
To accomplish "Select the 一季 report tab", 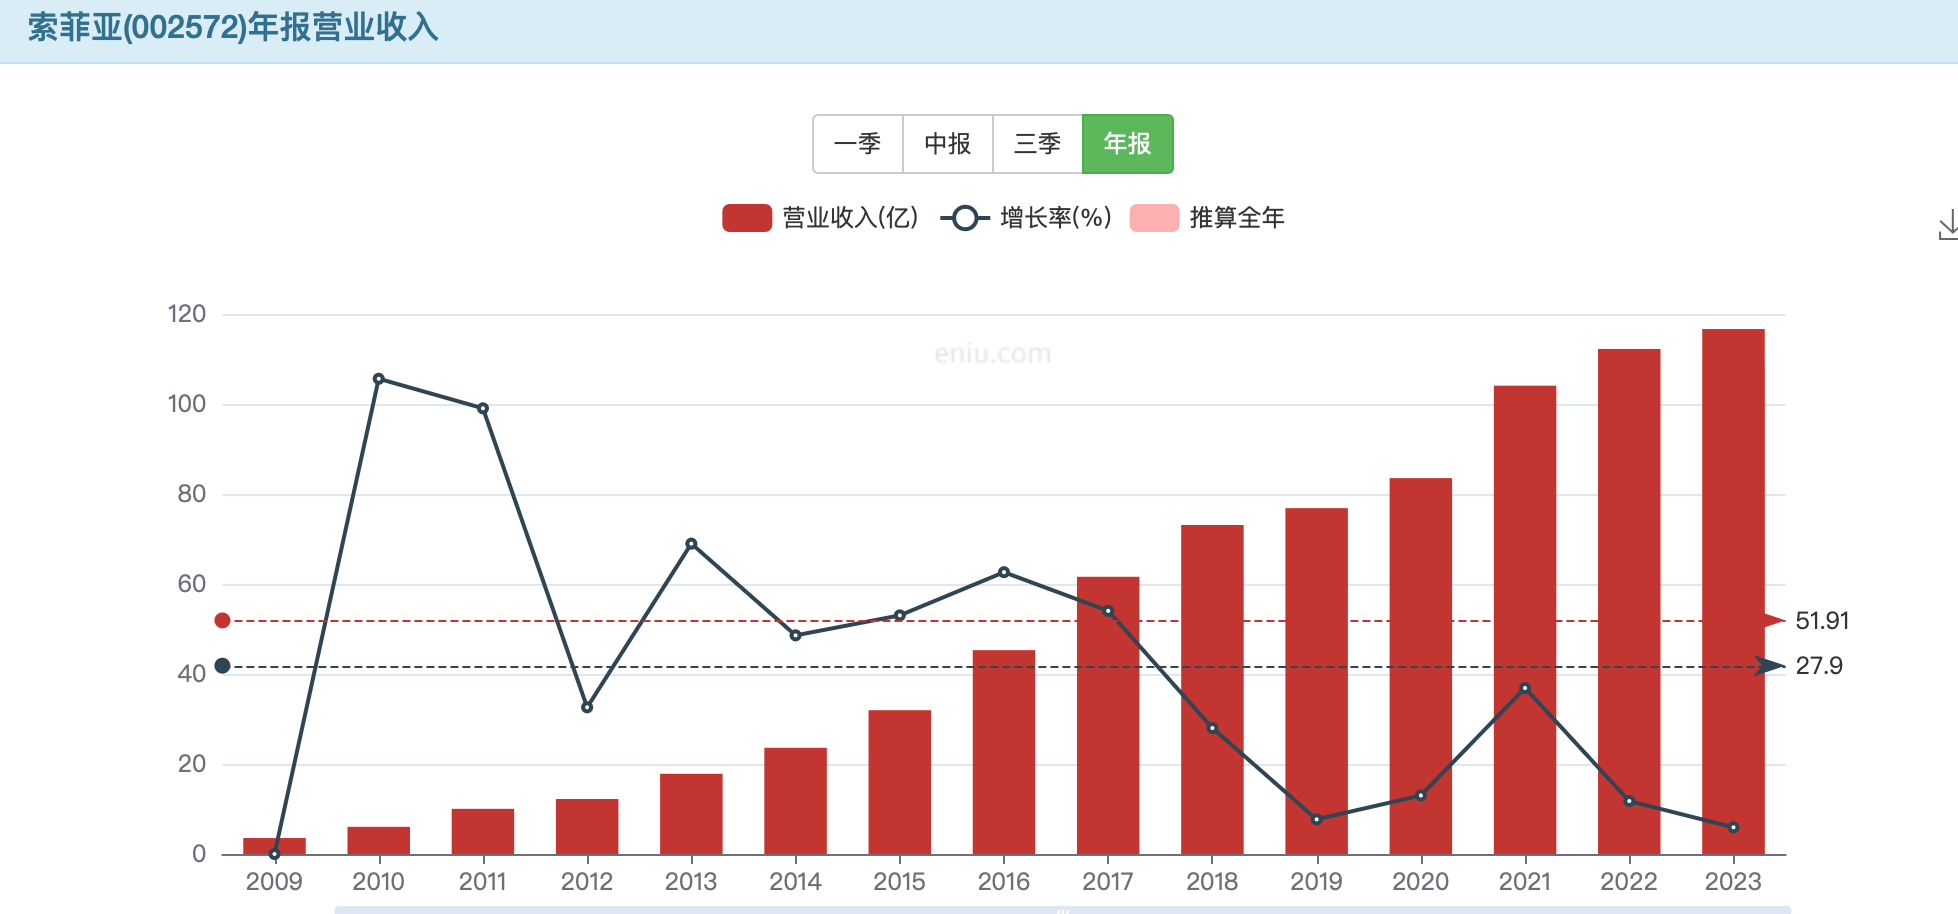I will point(858,144).
